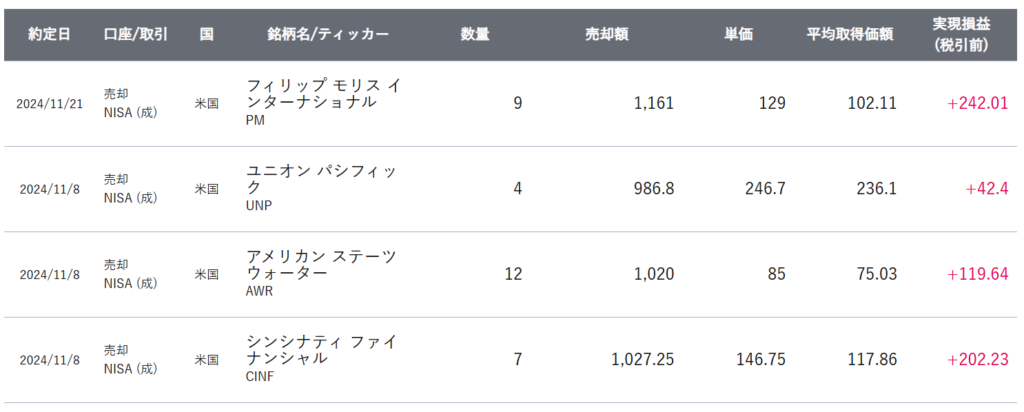Click the PM ticker symbol
The width and height of the screenshot is (1024, 412).
[x=255, y=120]
